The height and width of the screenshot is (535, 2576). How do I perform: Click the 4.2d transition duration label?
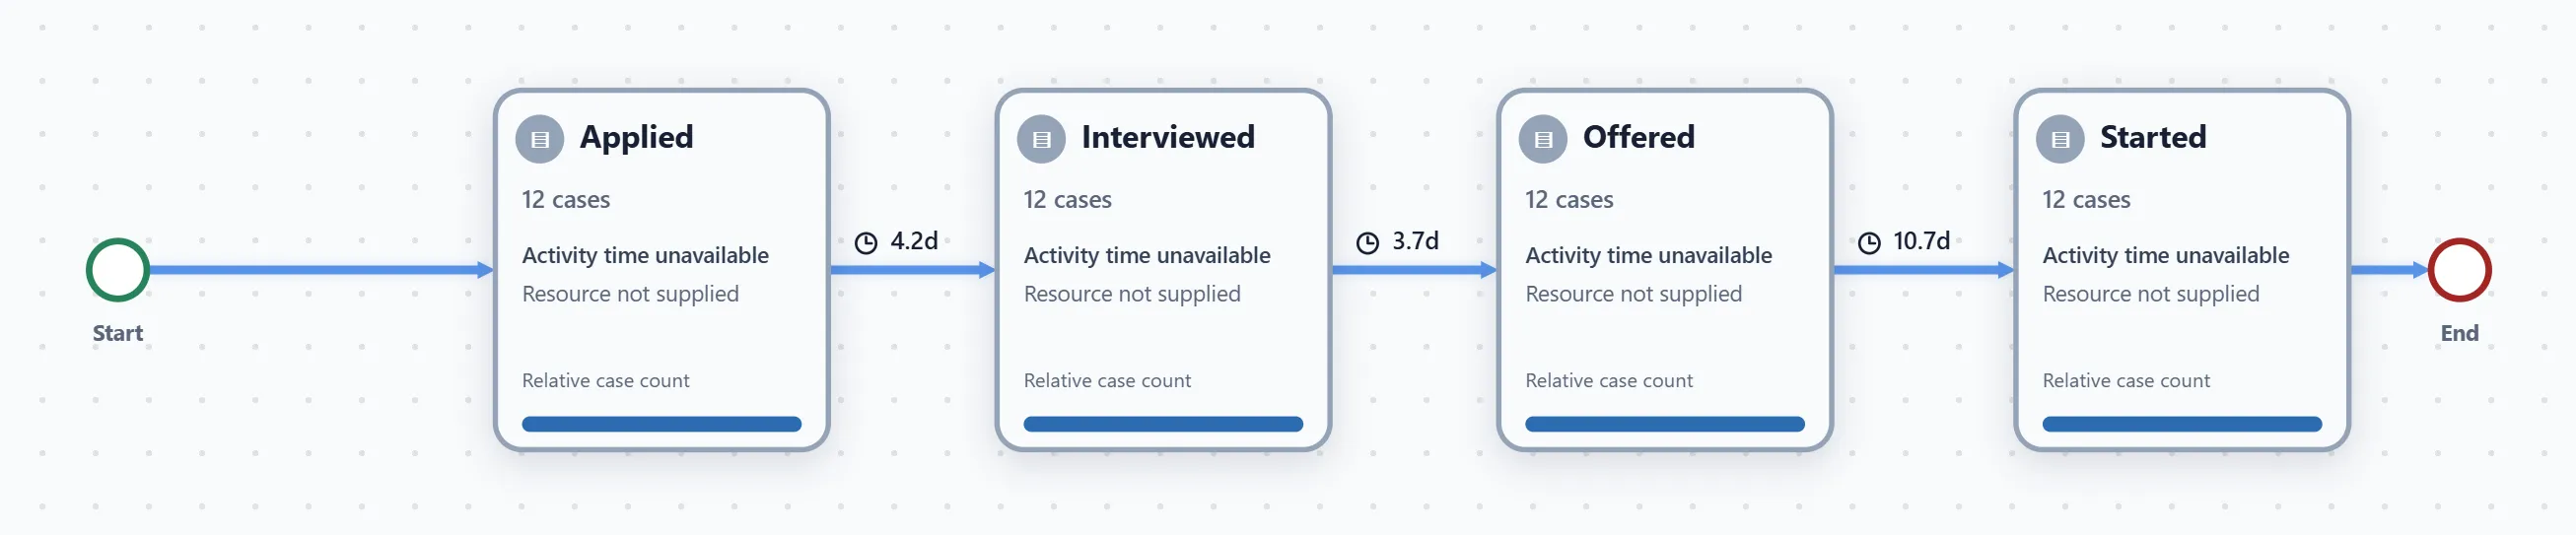914,241
